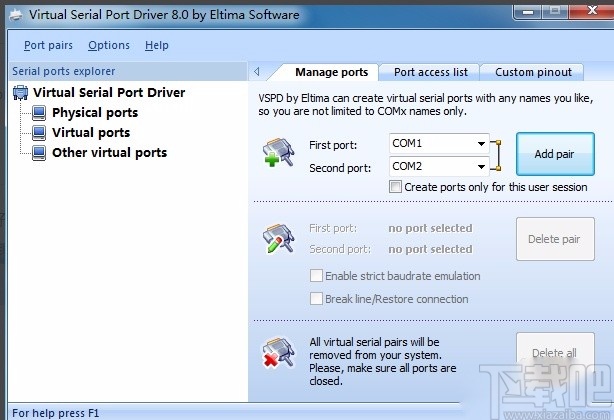Select Other virtual ports in the tree
This screenshot has height=420, width=614.
(x=110, y=153)
